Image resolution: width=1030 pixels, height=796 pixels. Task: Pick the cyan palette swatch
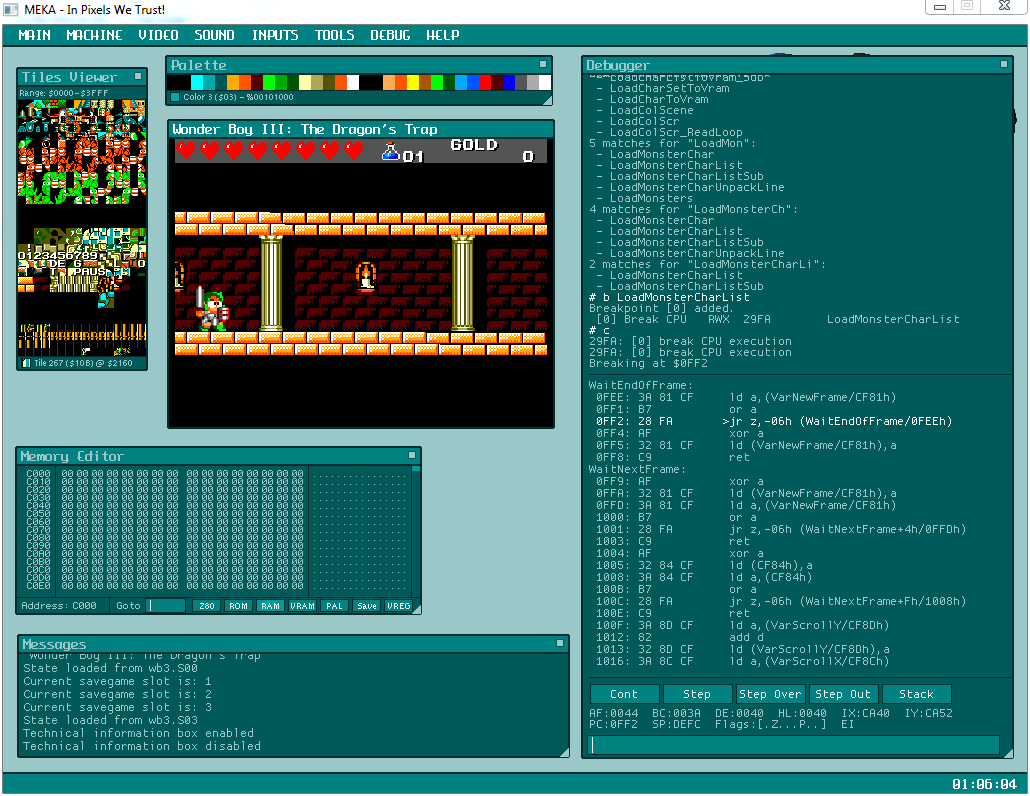[197, 82]
